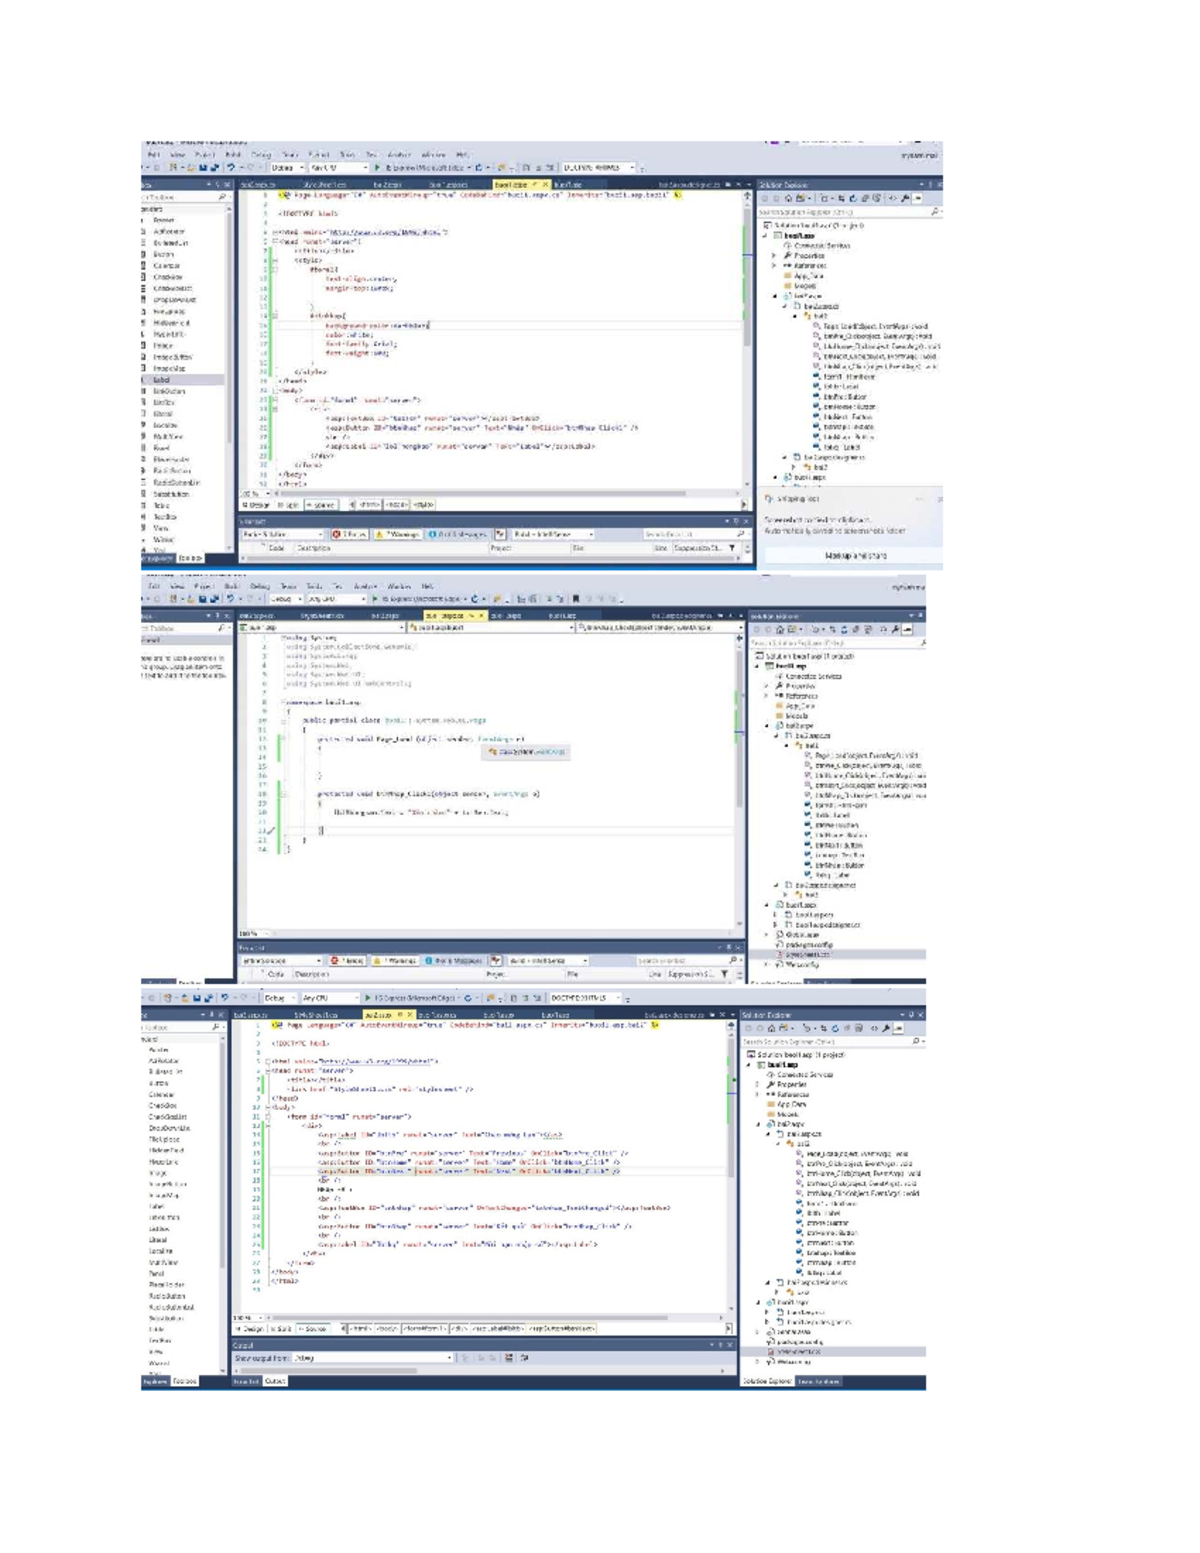Image resolution: width=1200 pixels, height=1553 pixels.
Task: Click Save icon in bottom window toolbar
Action: (198, 997)
